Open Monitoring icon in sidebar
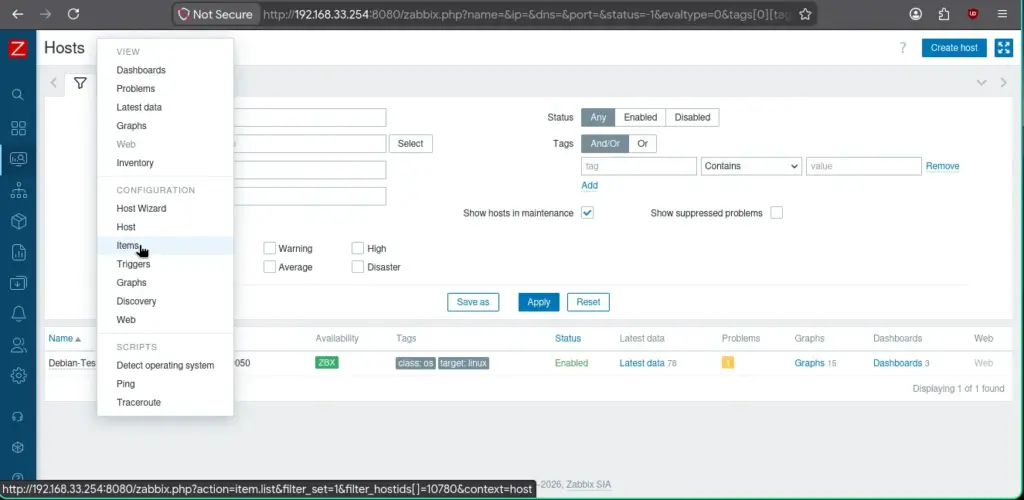1024x500 pixels. click(18, 159)
